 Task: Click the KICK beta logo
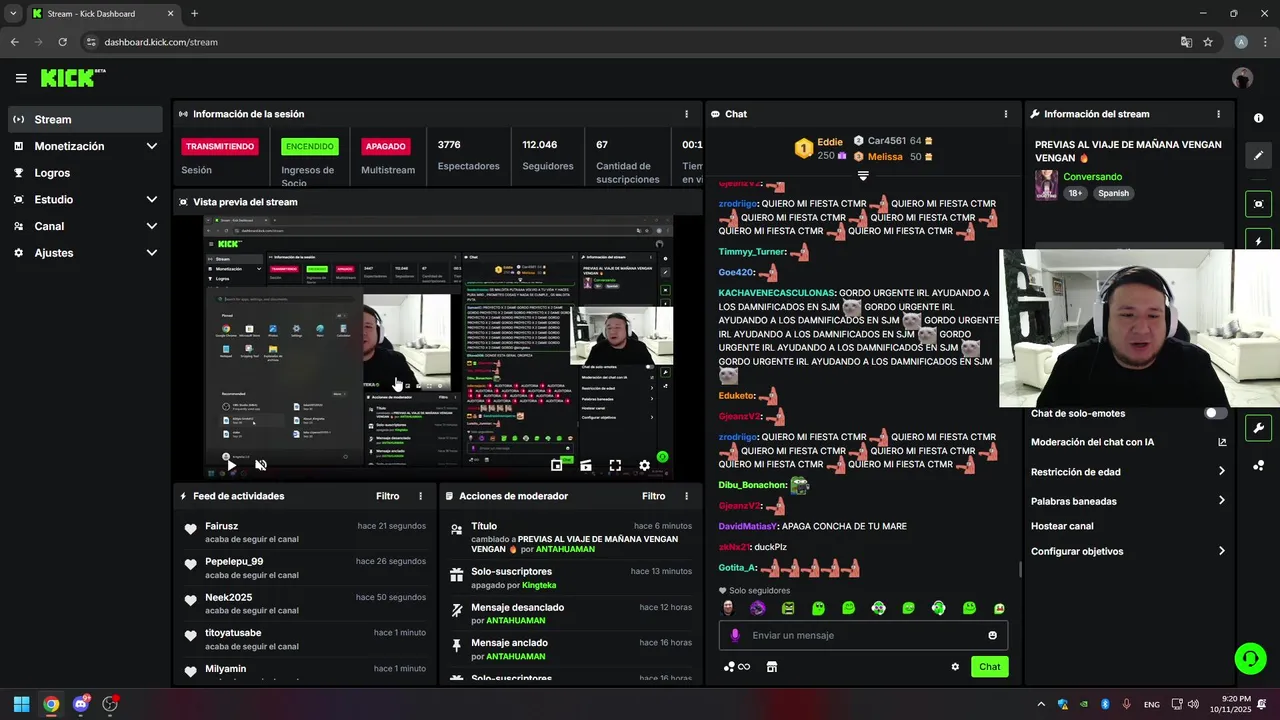(x=73, y=78)
